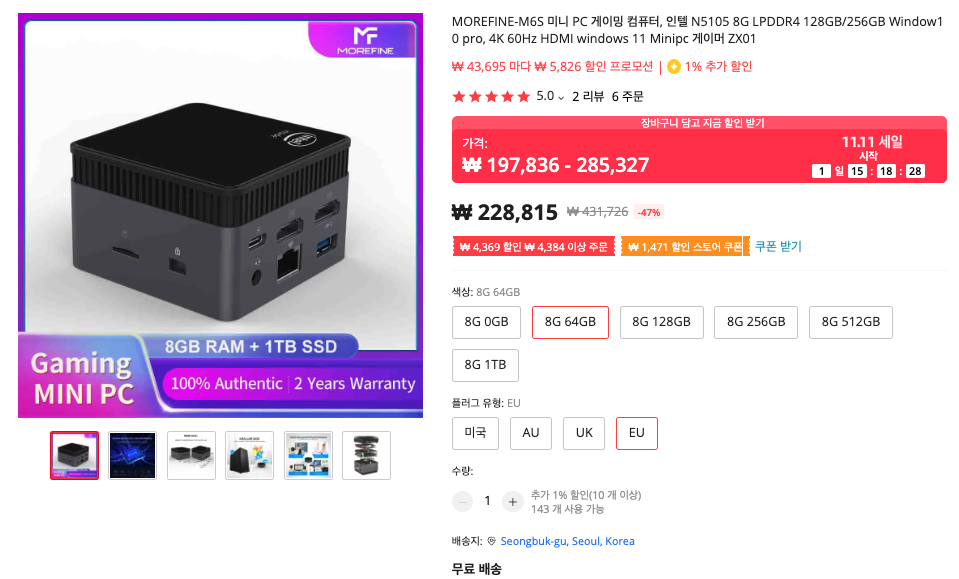This screenshot has height=579, width=959.
Task: Click the gold coin 1% discount icon
Action: (674, 67)
